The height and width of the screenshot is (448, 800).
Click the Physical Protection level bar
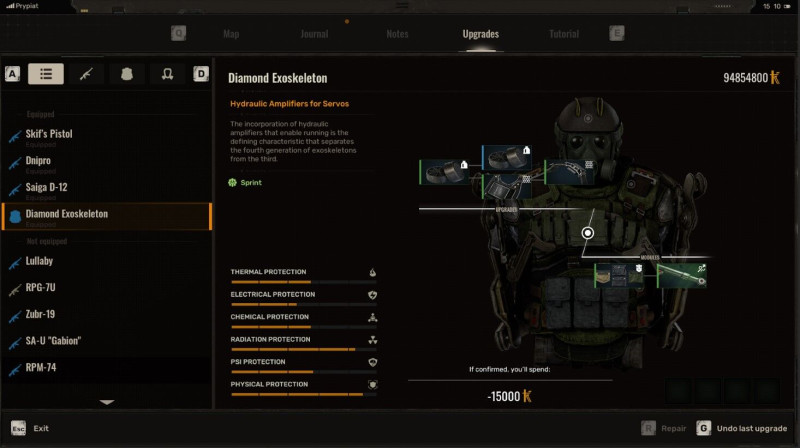pos(304,394)
